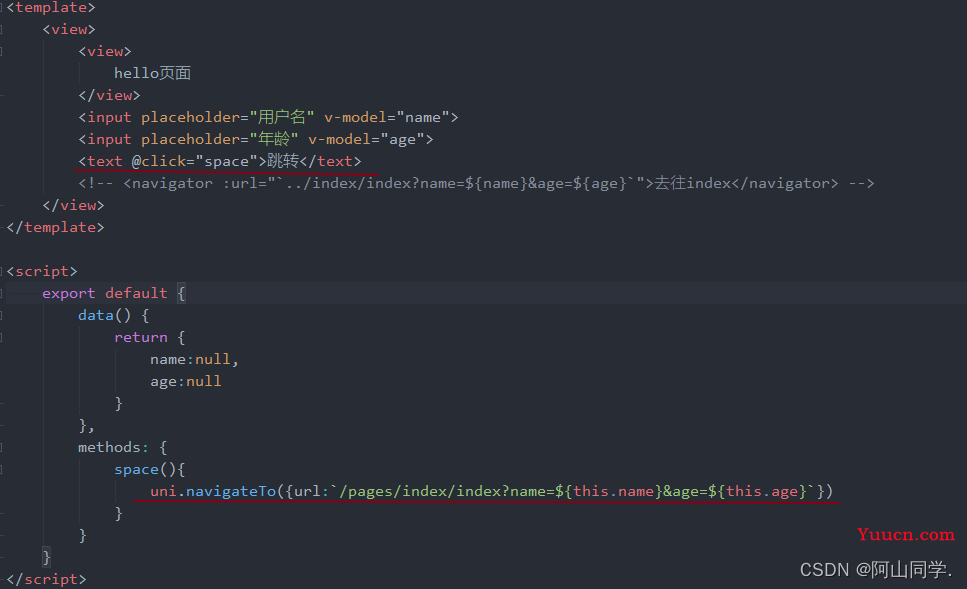
Task: Click the 'name:null,' property line
Action: [x=194, y=360]
